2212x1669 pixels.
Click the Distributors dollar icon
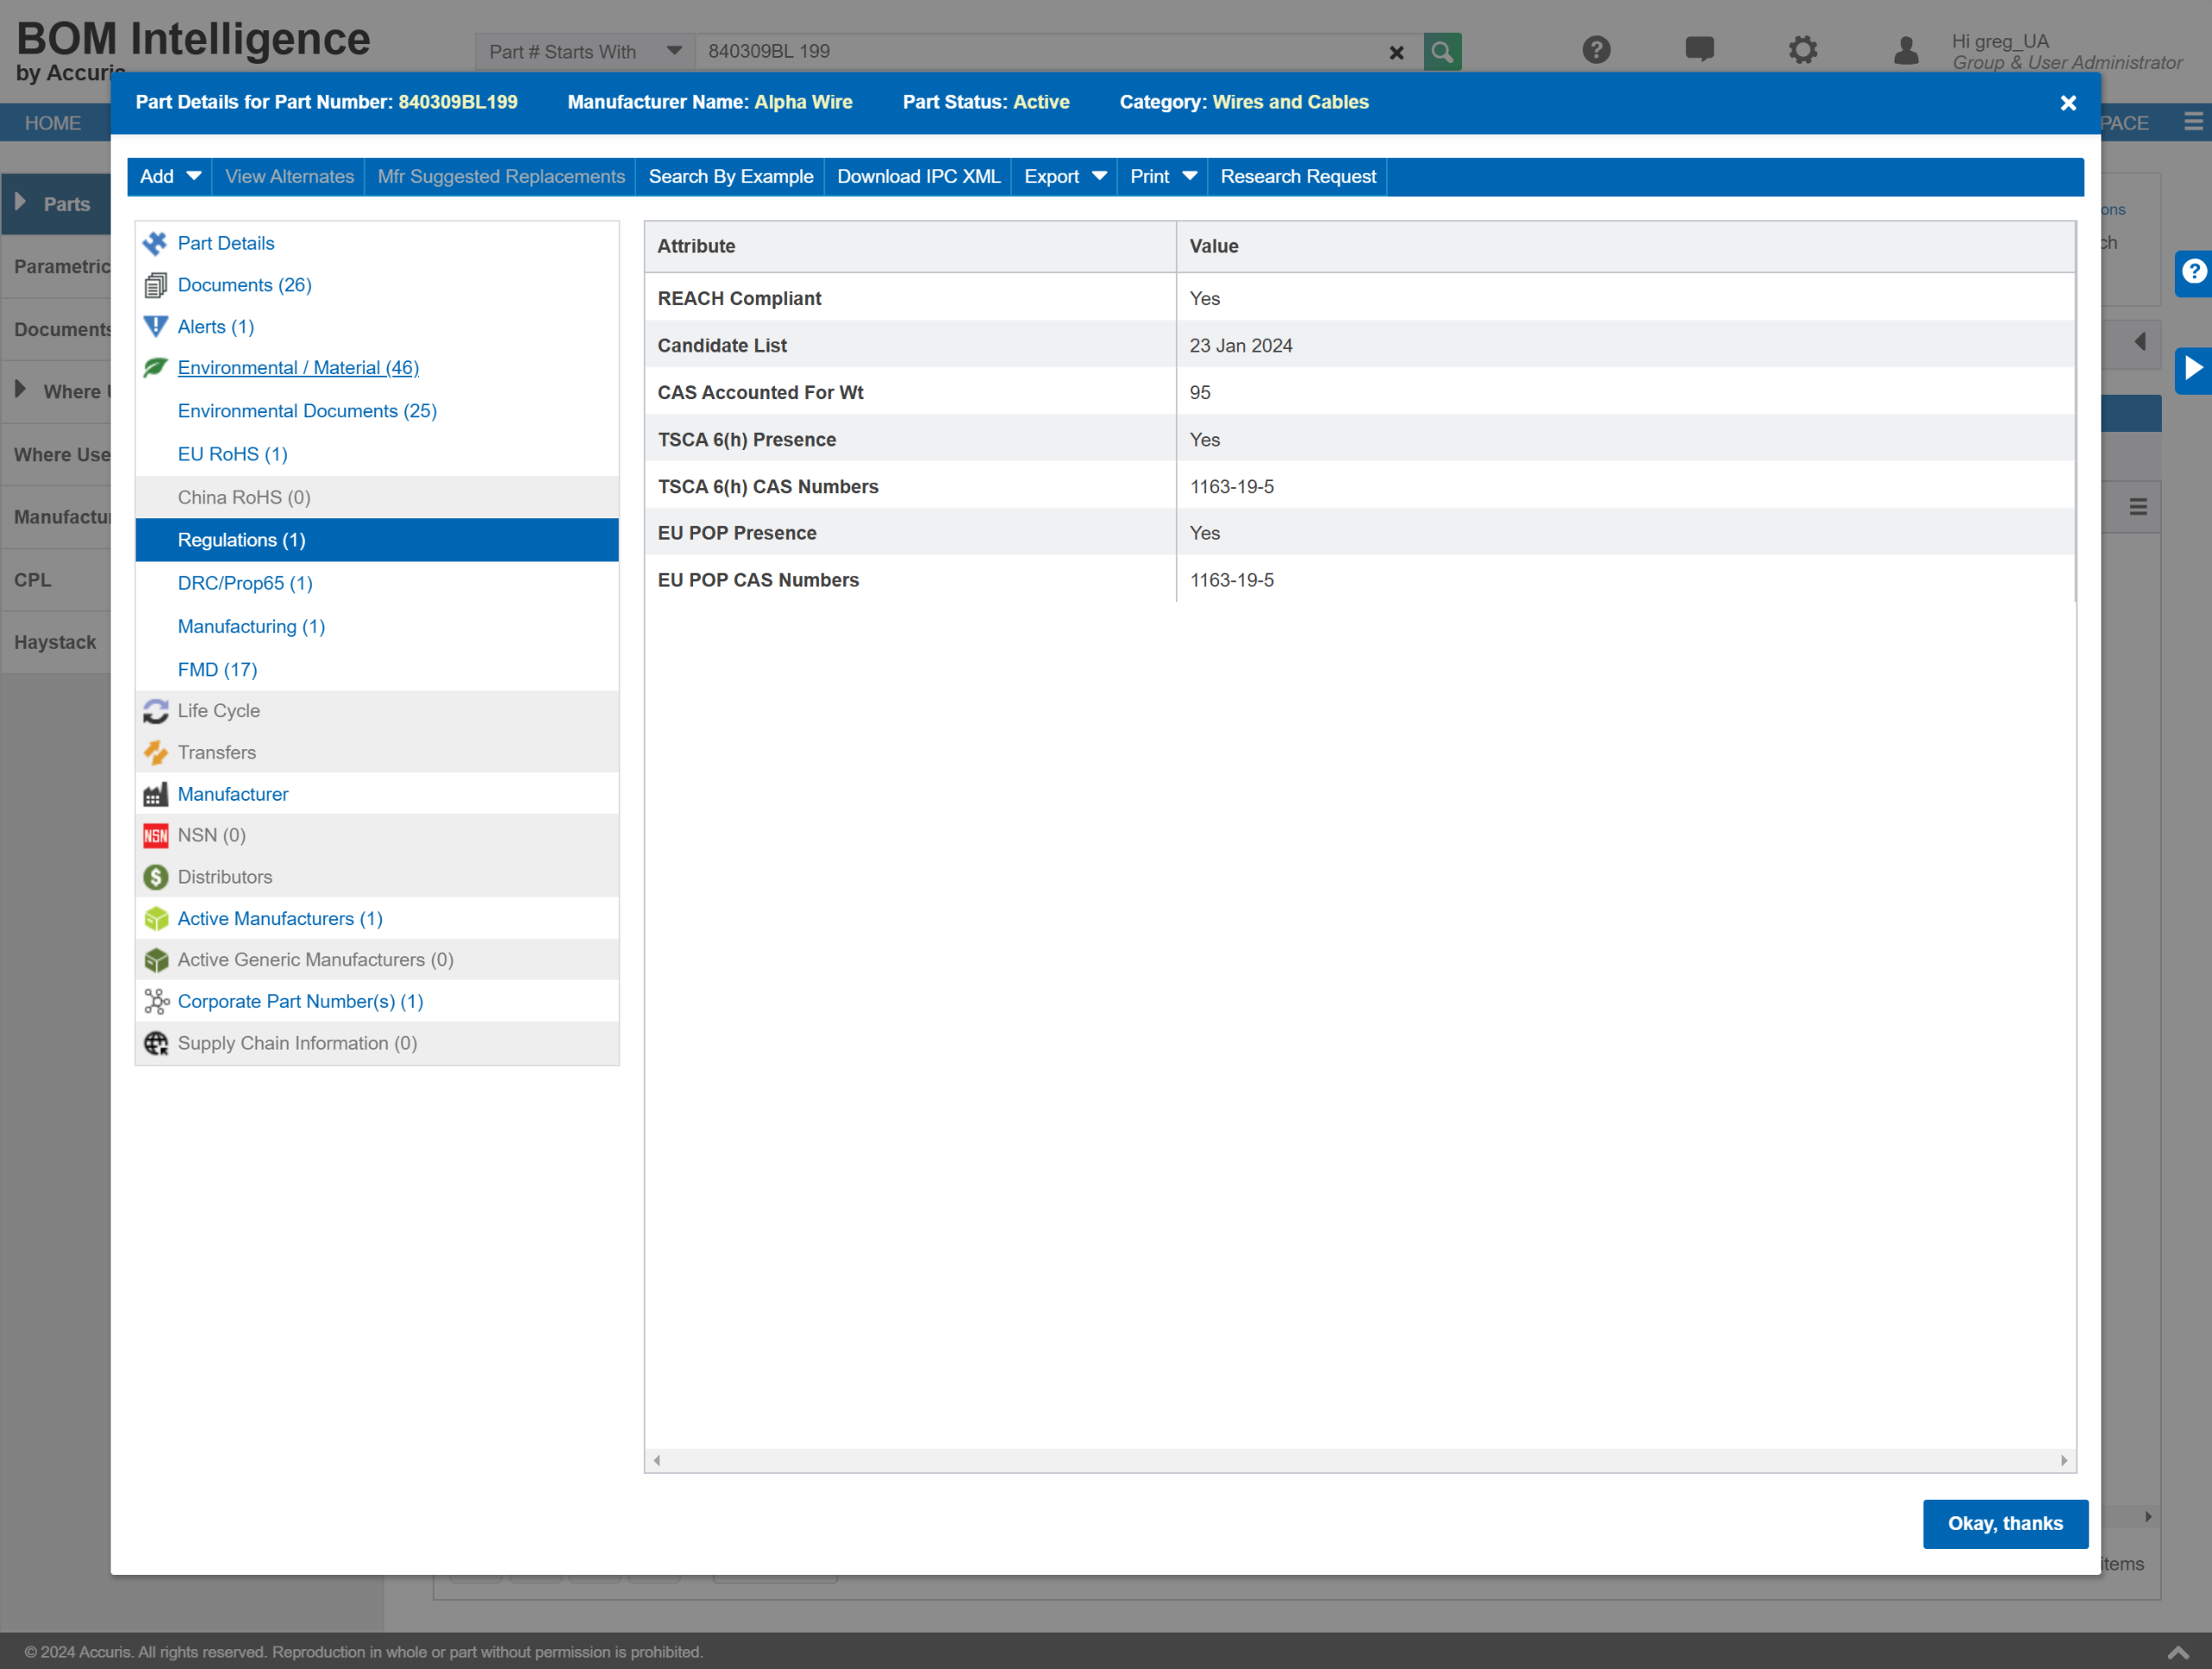point(155,877)
